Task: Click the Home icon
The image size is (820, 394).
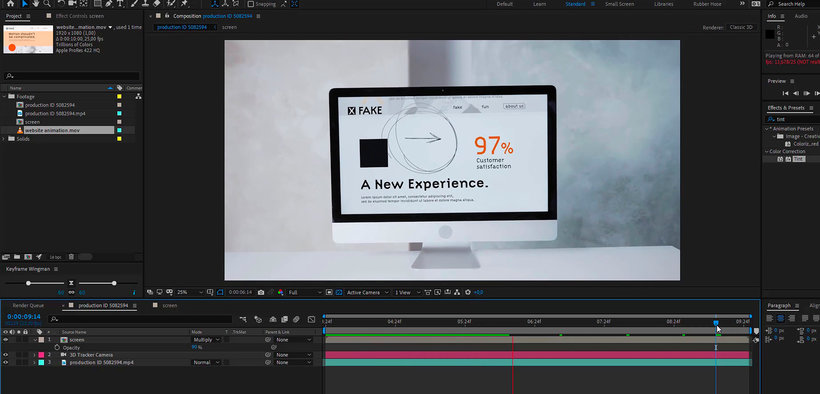Action: pos(10,4)
